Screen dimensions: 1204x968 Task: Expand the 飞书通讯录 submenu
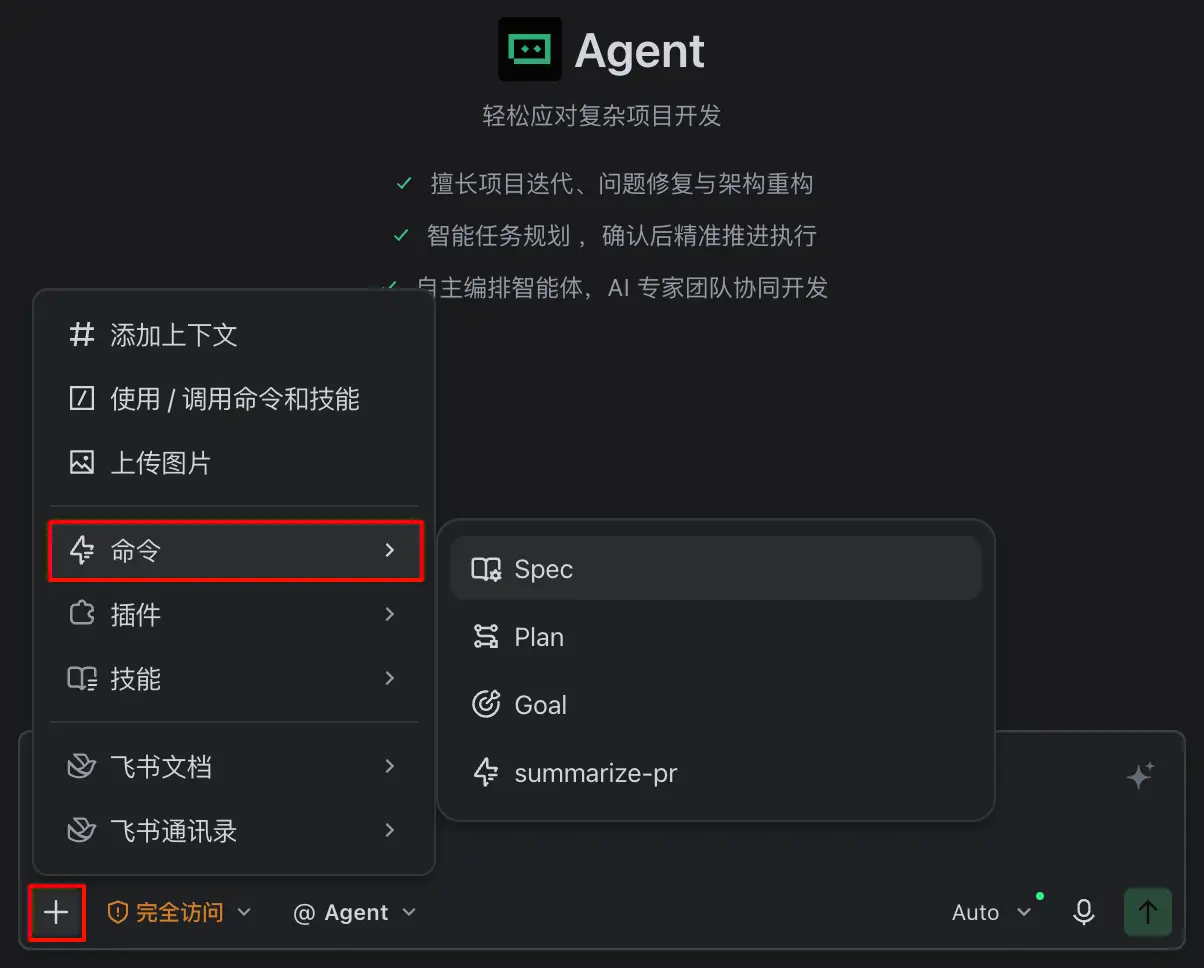coord(234,831)
